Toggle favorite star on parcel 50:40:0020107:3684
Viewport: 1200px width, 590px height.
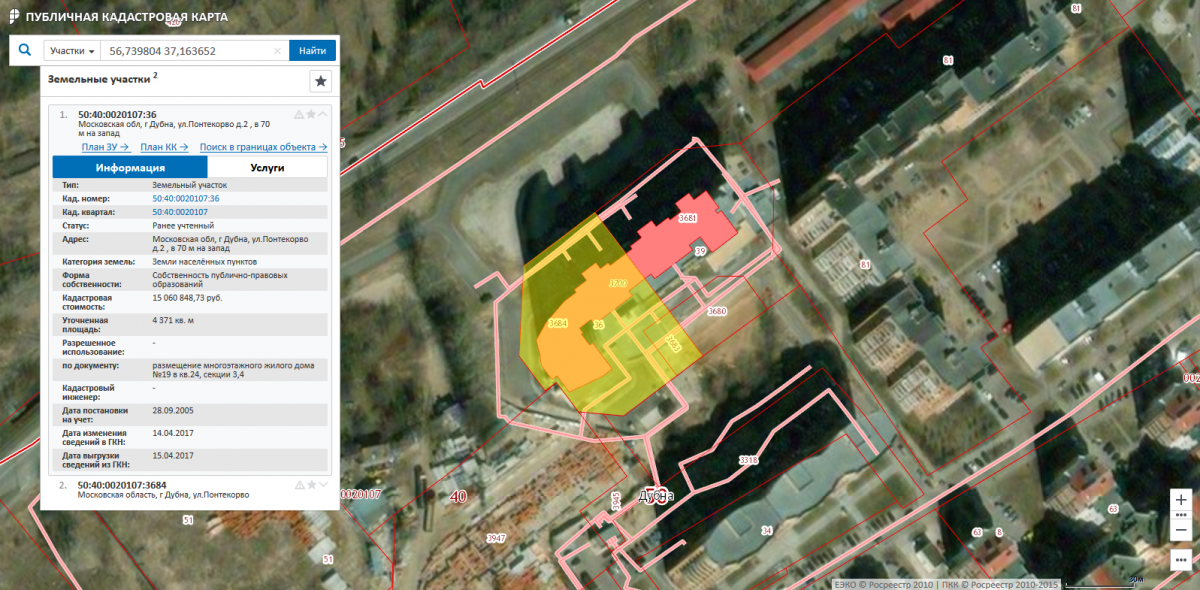pyautogui.click(x=311, y=485)
